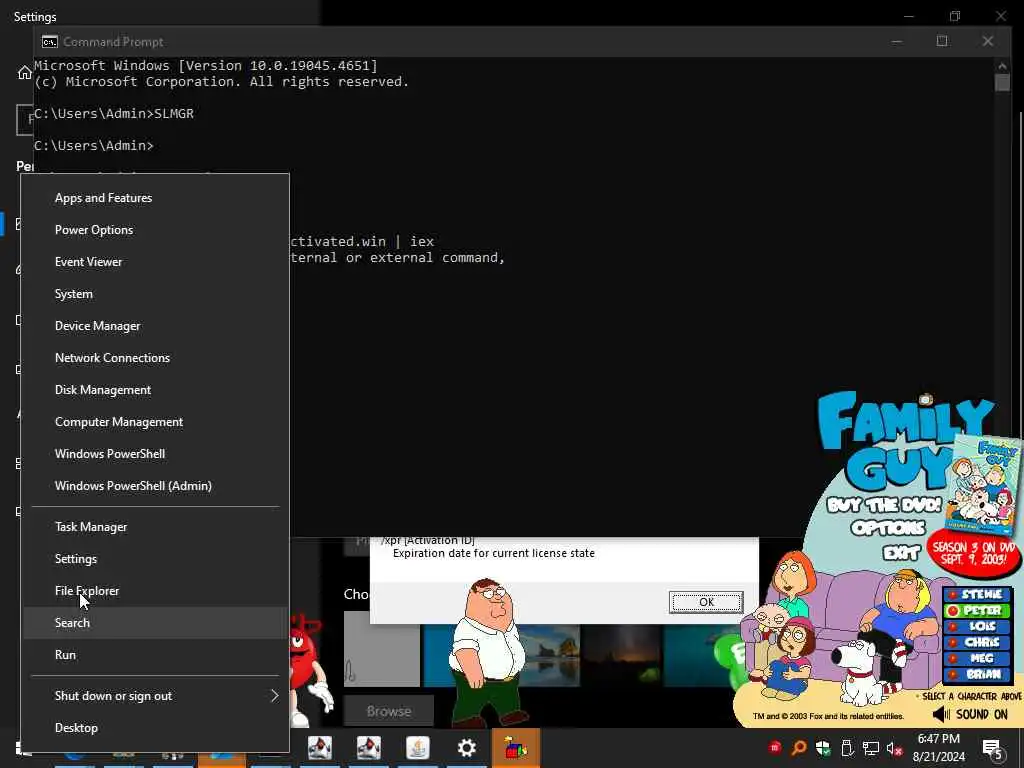The width and height of the screenshot is (1024, 768).
Task: Click Buy the DVD! in Family Guy
Action: click(884, 505)
